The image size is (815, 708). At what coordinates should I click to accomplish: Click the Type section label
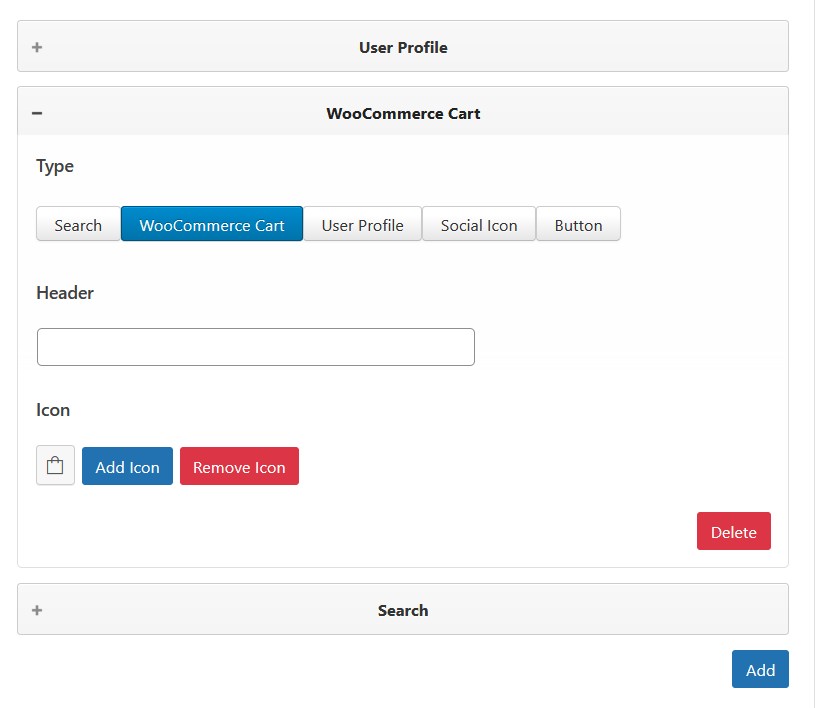55,166
